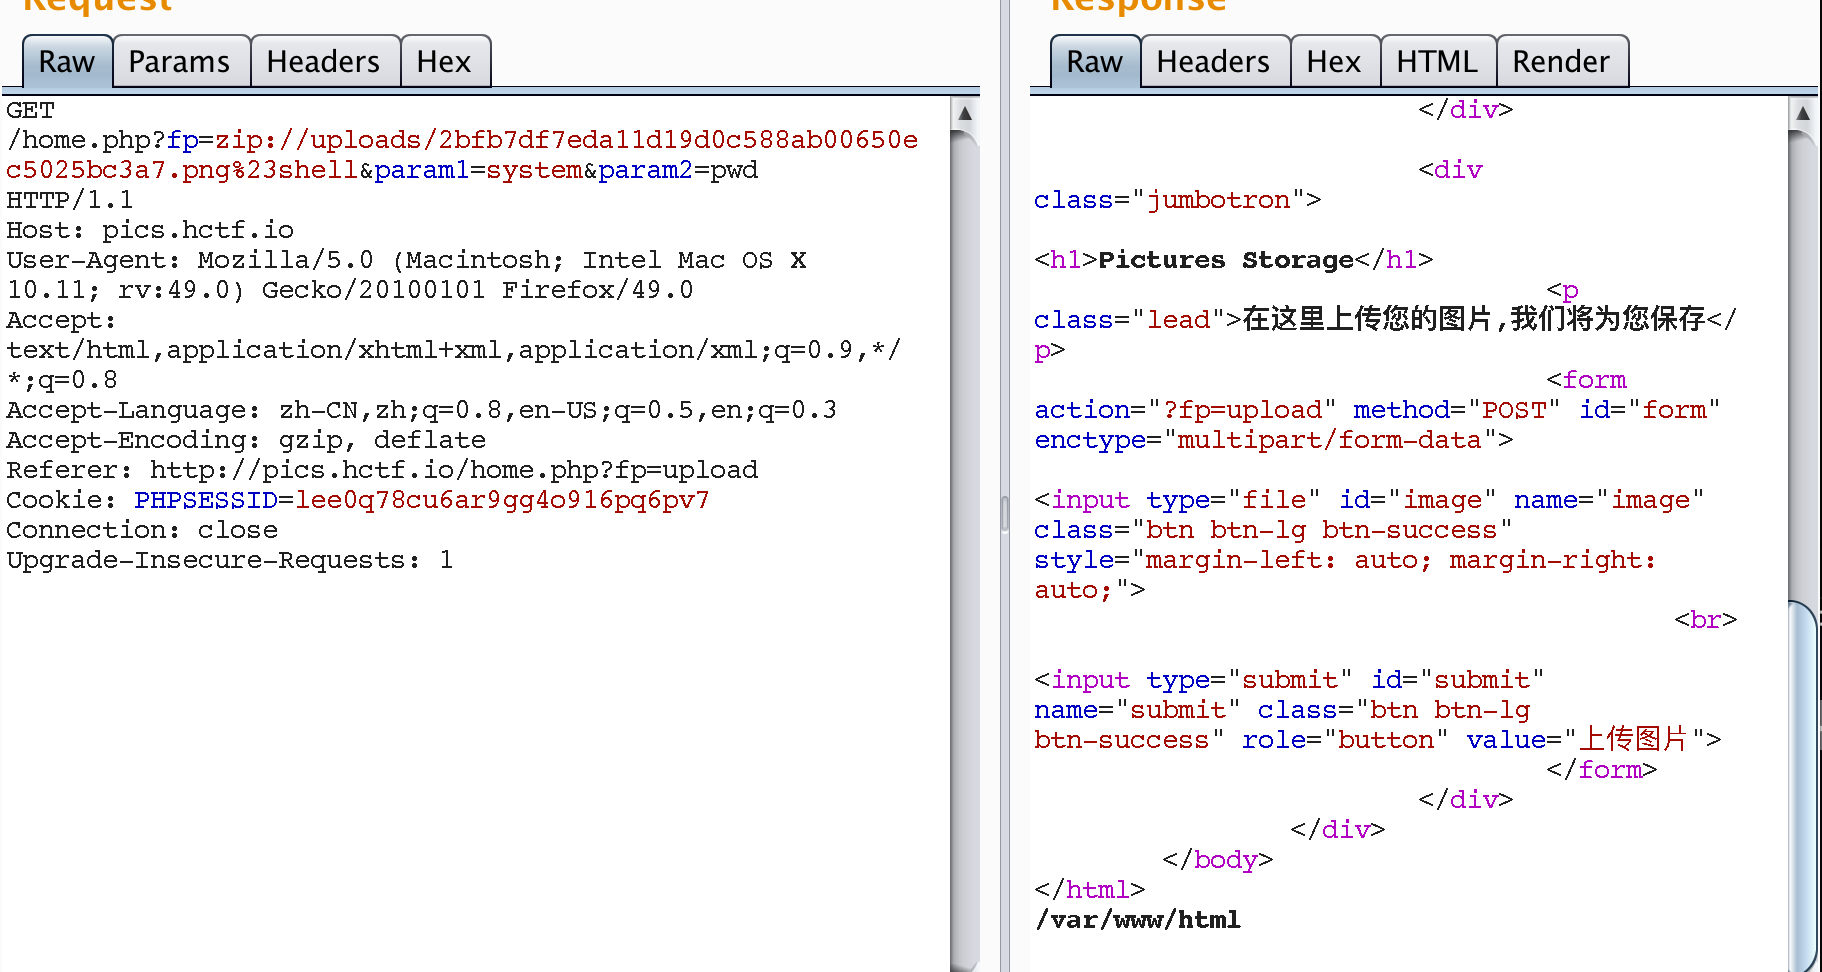Click the type="submit" attribute

point(1250,680)
